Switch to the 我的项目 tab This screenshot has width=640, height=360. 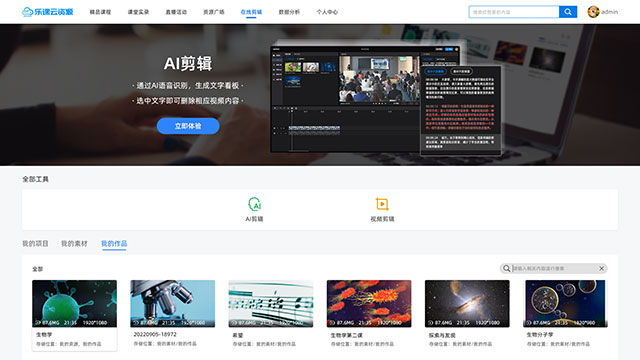pyautogui.click(x=35, y=244)
